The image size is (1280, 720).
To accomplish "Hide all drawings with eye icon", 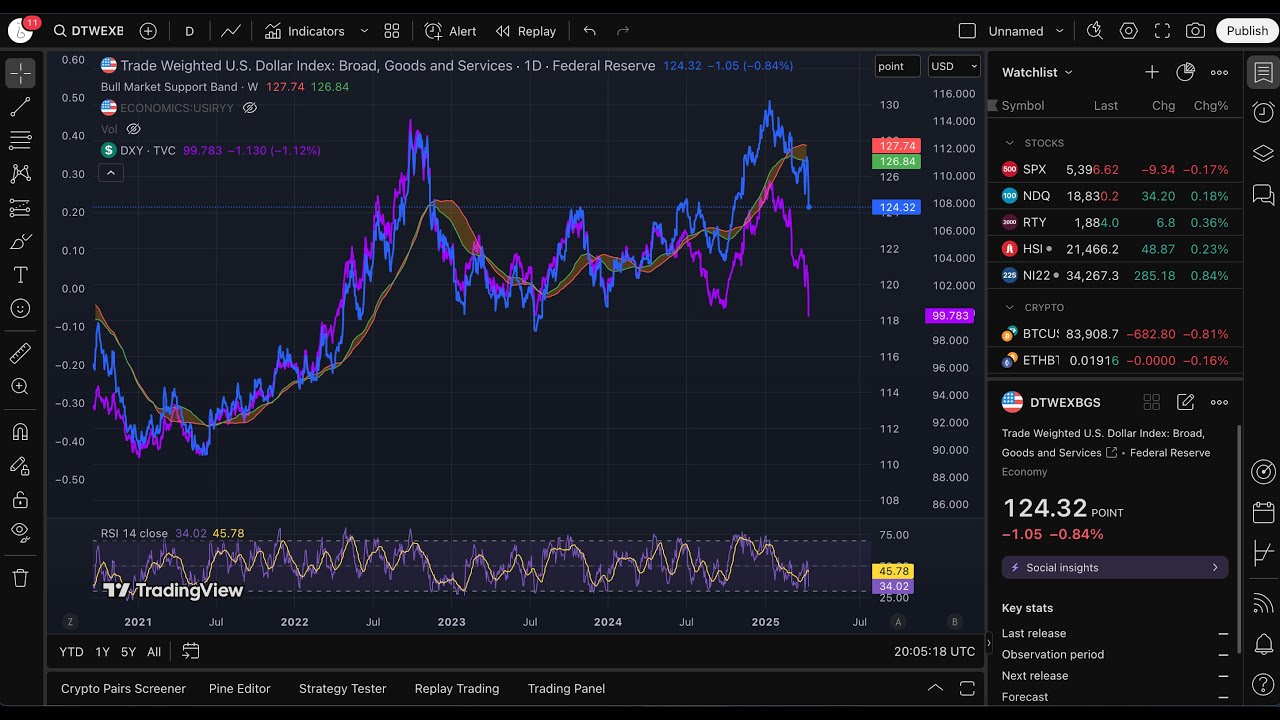I will 20,532.
